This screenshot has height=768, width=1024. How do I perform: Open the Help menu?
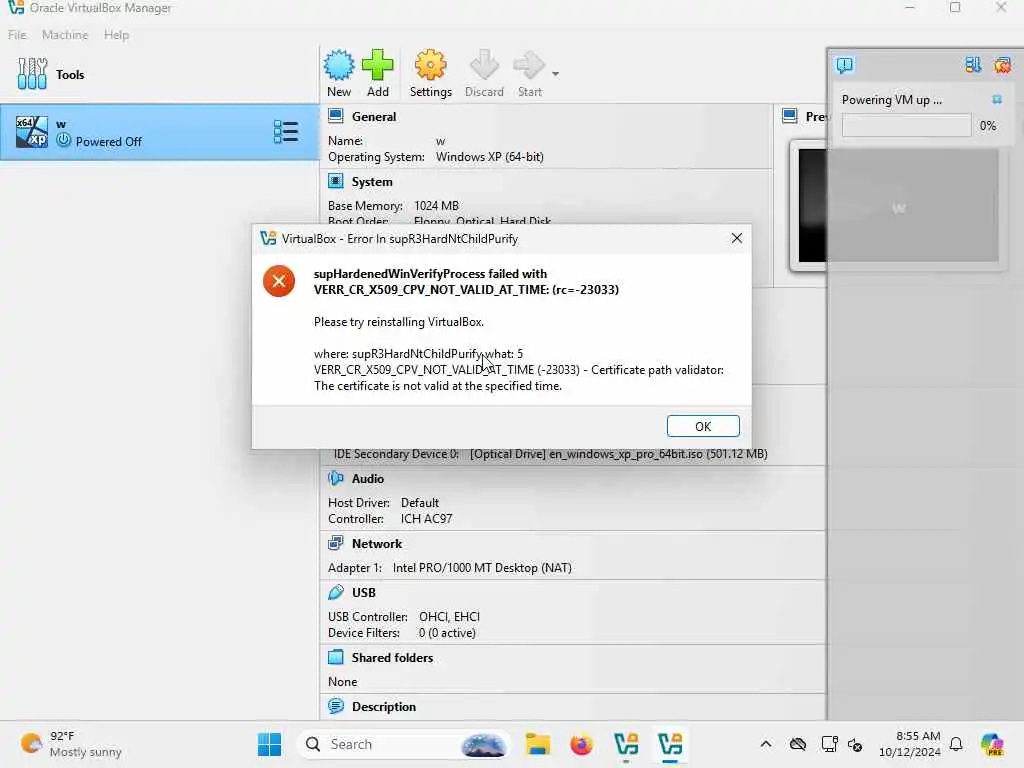coord(116,35)
